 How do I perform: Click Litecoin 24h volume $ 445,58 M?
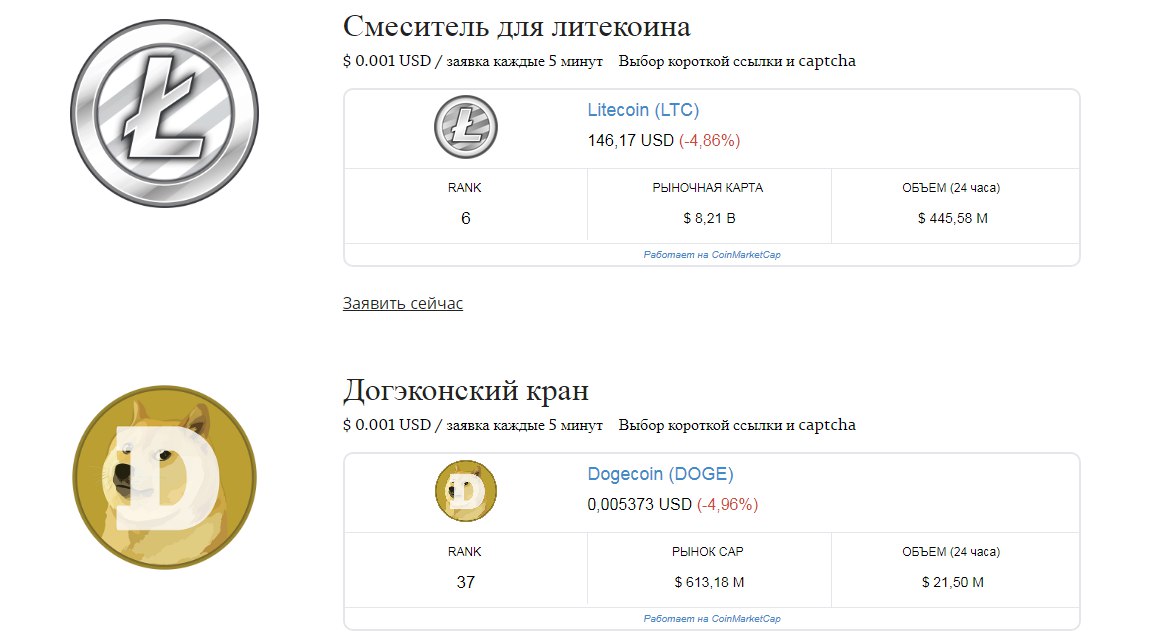(952, 218)
